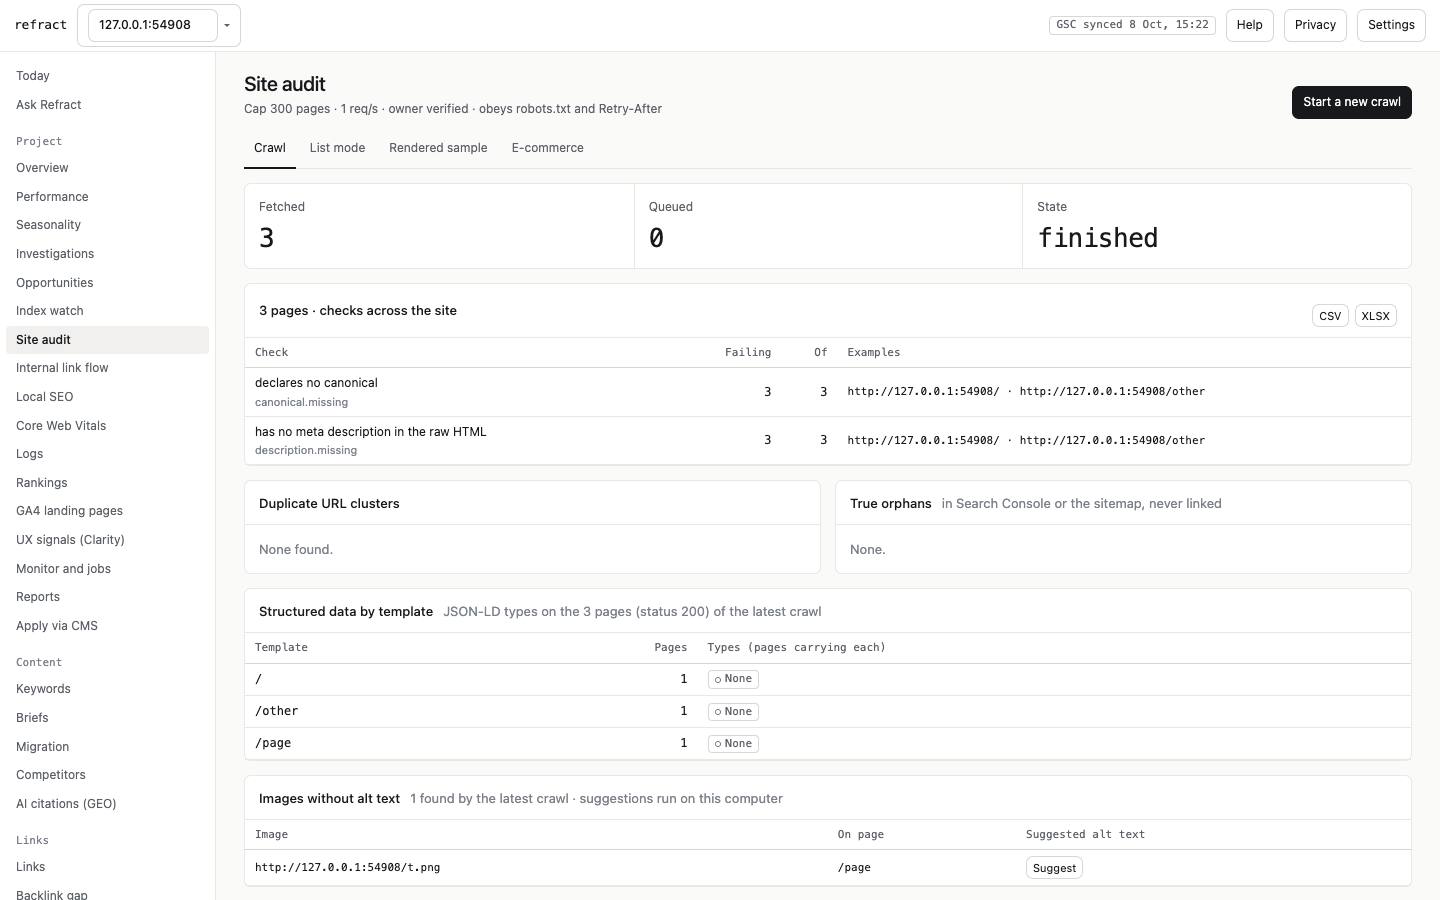Screen dimensions: 1440x900
Task: Click the None badge for /other
Action: click(733, 712)
